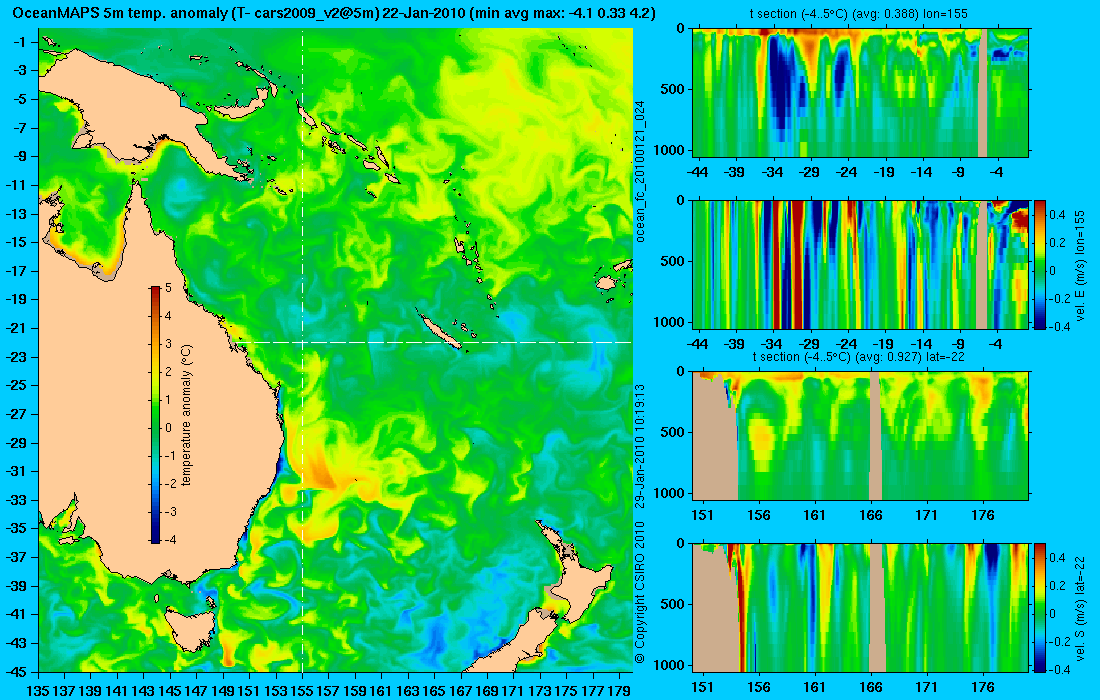Screen dimensions: 1100x700
Task: Select the vel. E (m/s) lon=155 colorbar
Action: (1040, 264)
